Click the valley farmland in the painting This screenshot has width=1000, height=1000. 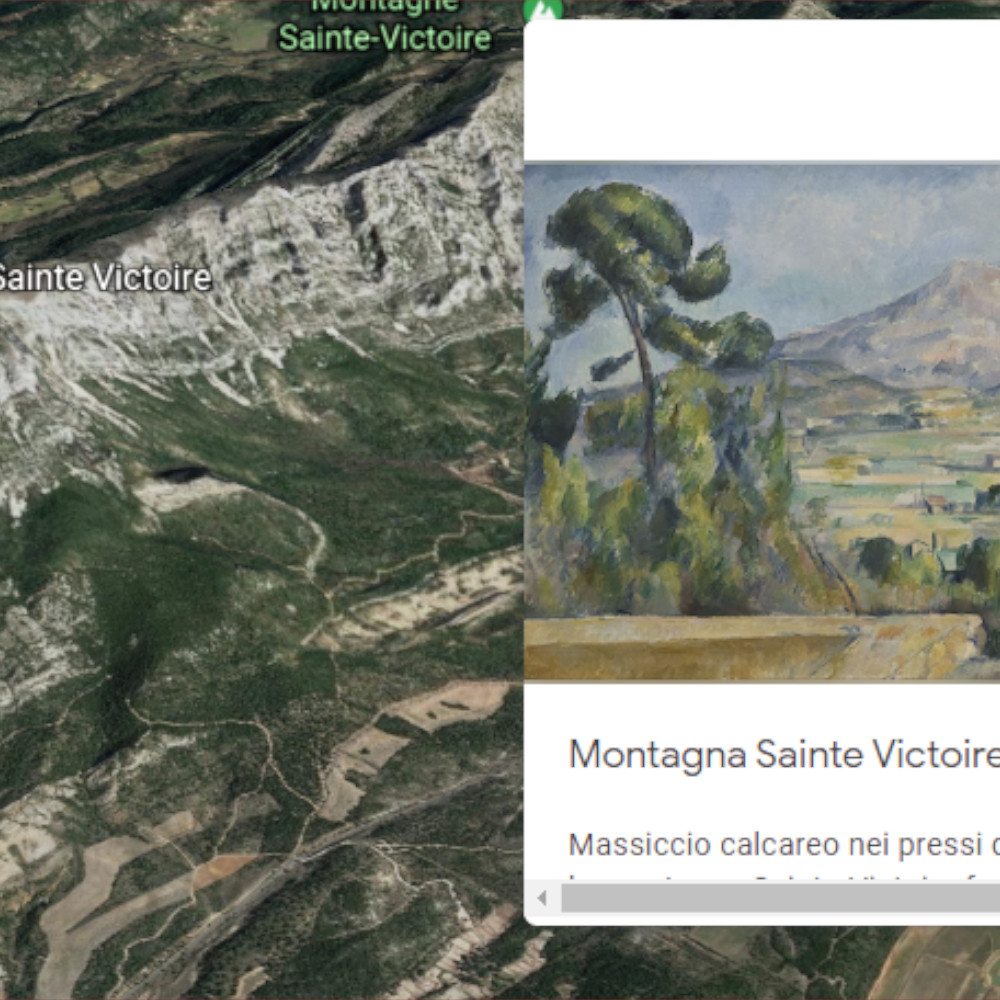(x=893, y=472)
